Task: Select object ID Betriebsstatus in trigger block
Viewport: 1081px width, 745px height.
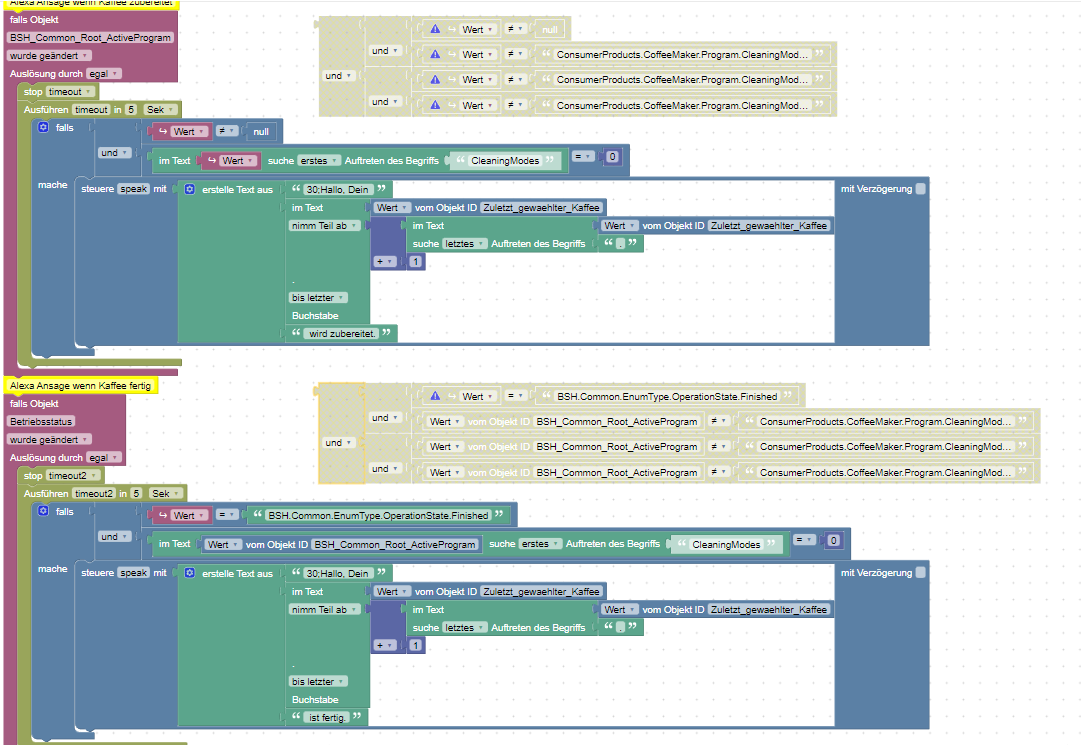Action: tap(41, 421)
